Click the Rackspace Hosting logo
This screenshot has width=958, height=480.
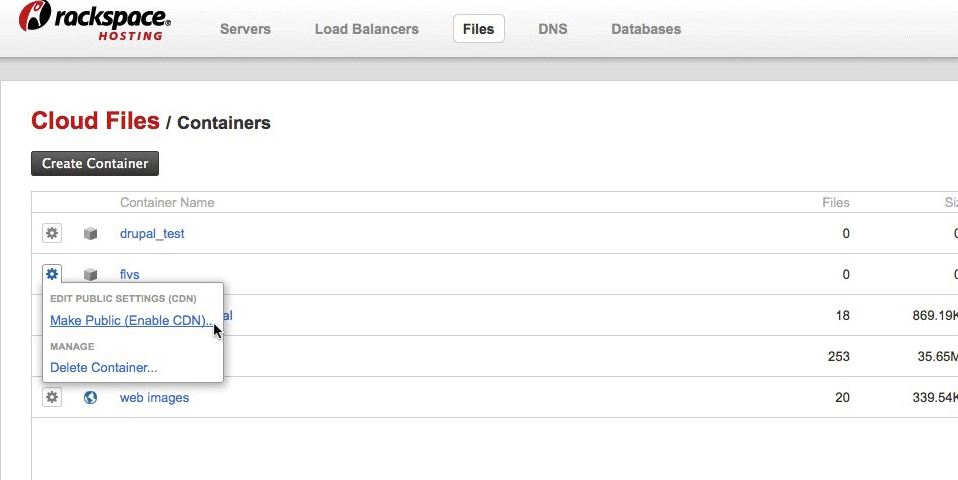point(95,20)
